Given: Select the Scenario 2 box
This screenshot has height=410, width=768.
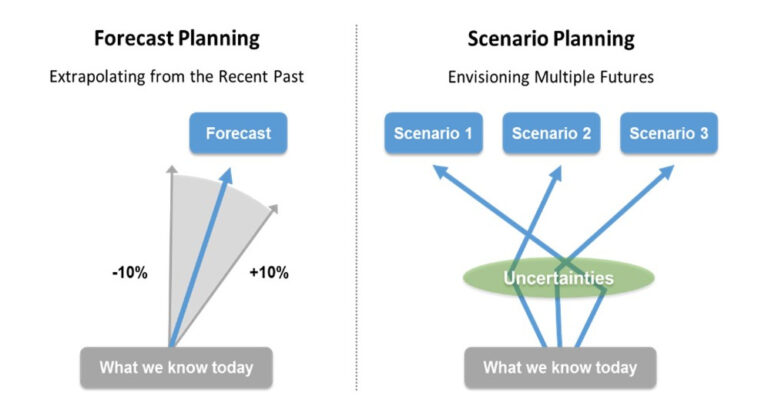Looking at the screenshot, I should tap(552, 133).
